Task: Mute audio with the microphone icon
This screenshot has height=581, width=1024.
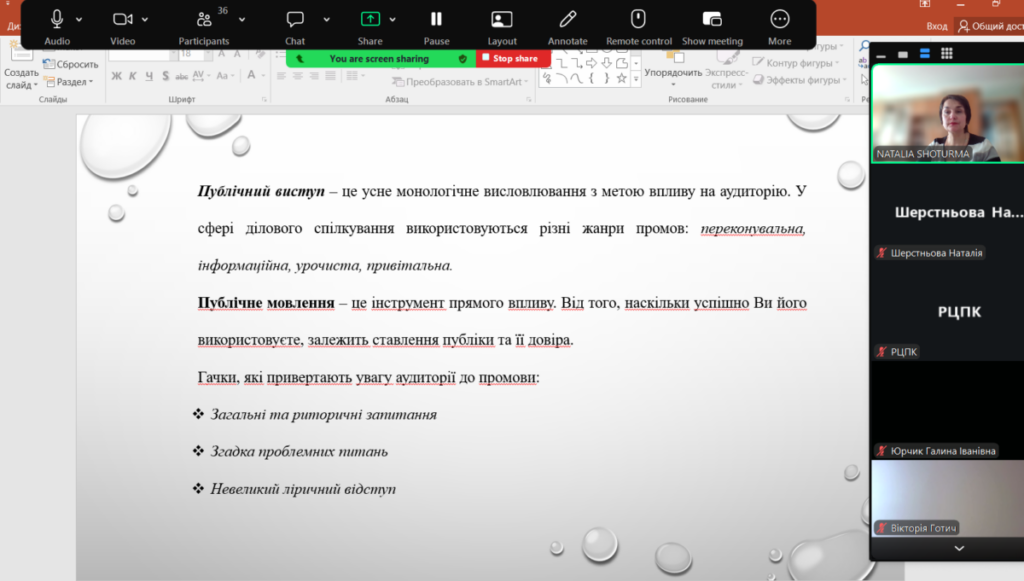Action: (x=57, y=19)
